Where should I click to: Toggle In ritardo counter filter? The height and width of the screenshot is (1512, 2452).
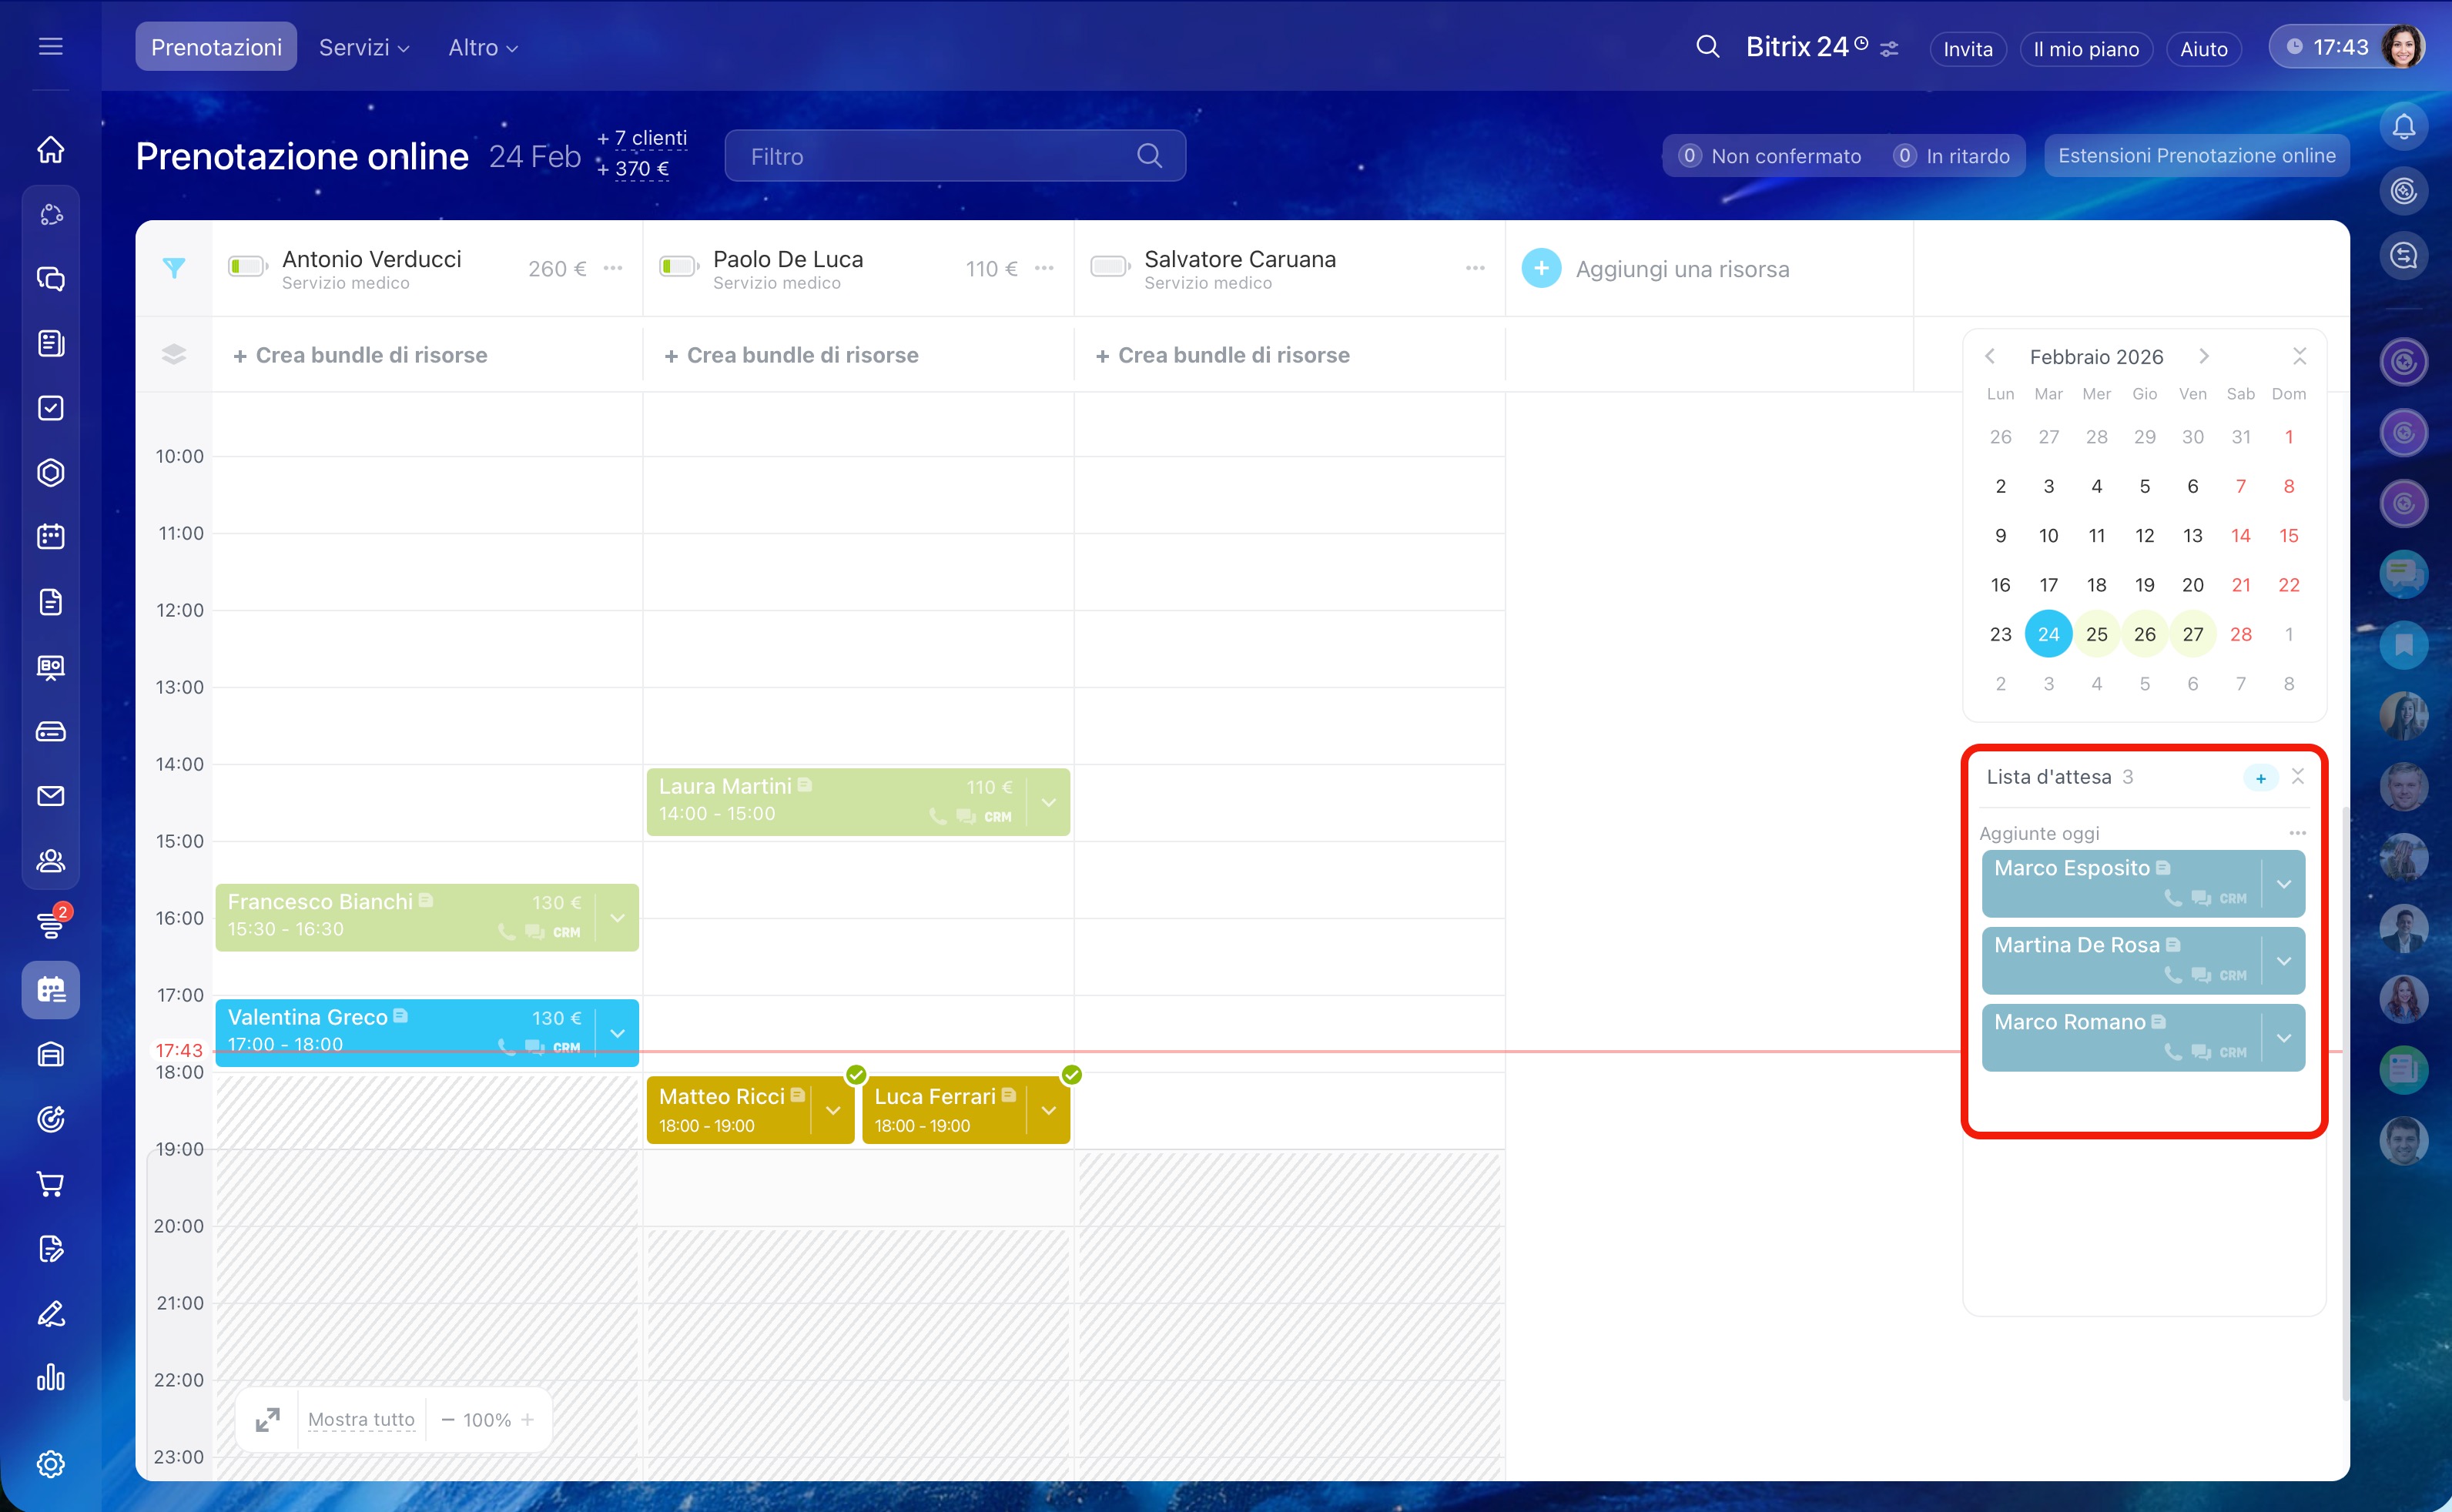pyautogui.click(x=1951, y=156)
